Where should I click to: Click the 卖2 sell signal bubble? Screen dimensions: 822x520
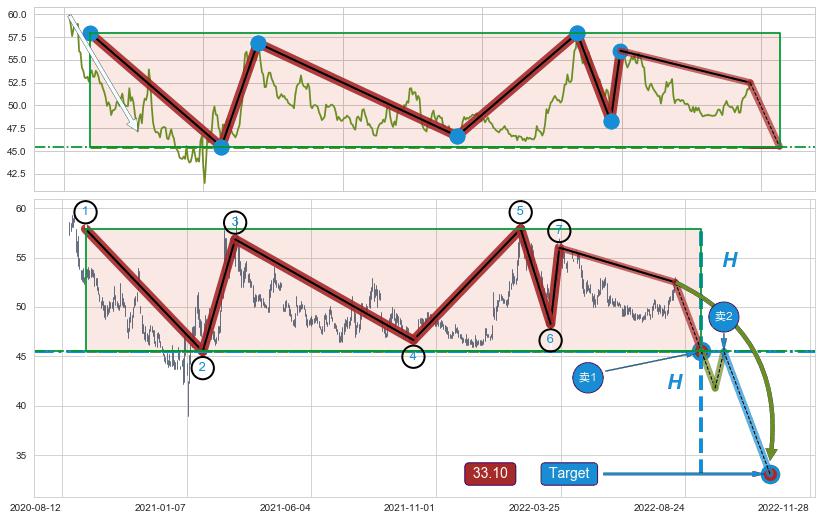[723, 316]
